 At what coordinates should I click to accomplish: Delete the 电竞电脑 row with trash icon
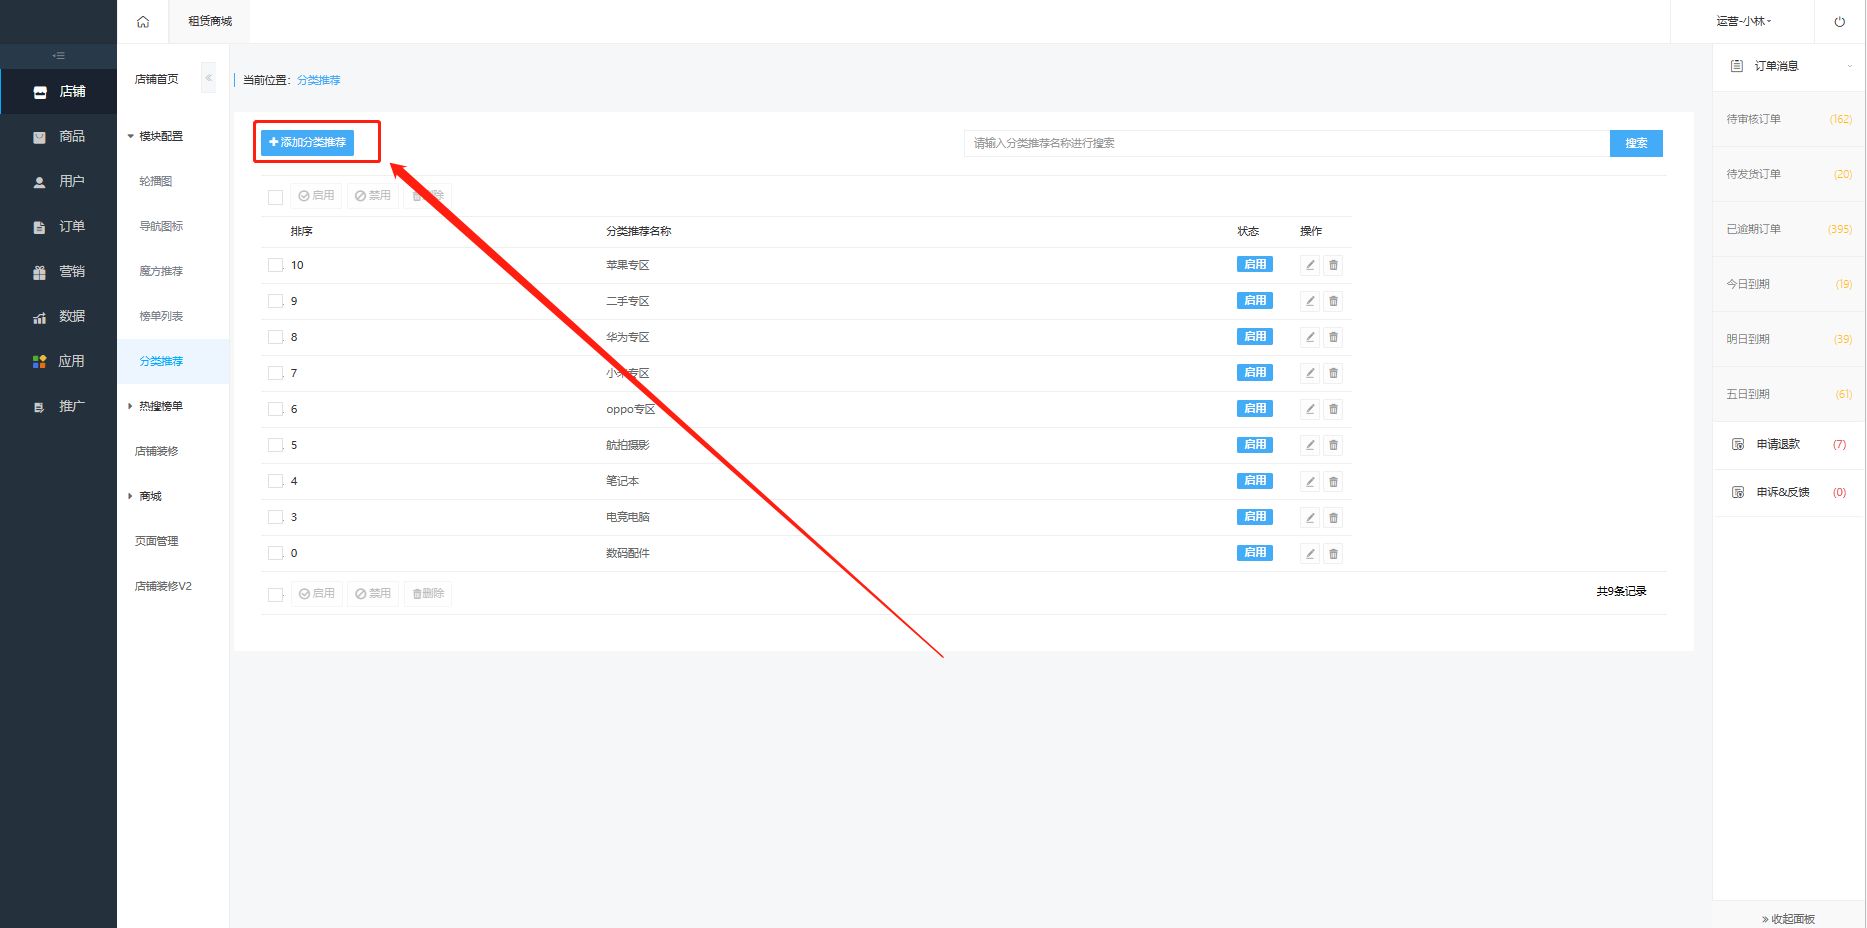click(x=1333, y=517)
